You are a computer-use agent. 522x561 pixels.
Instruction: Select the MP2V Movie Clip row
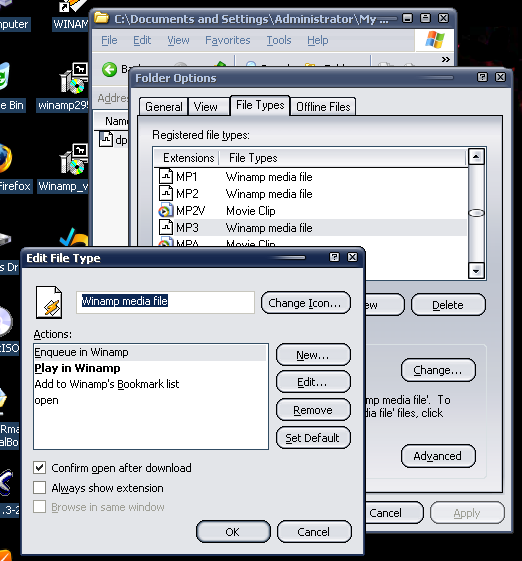[x=311, y=211]
